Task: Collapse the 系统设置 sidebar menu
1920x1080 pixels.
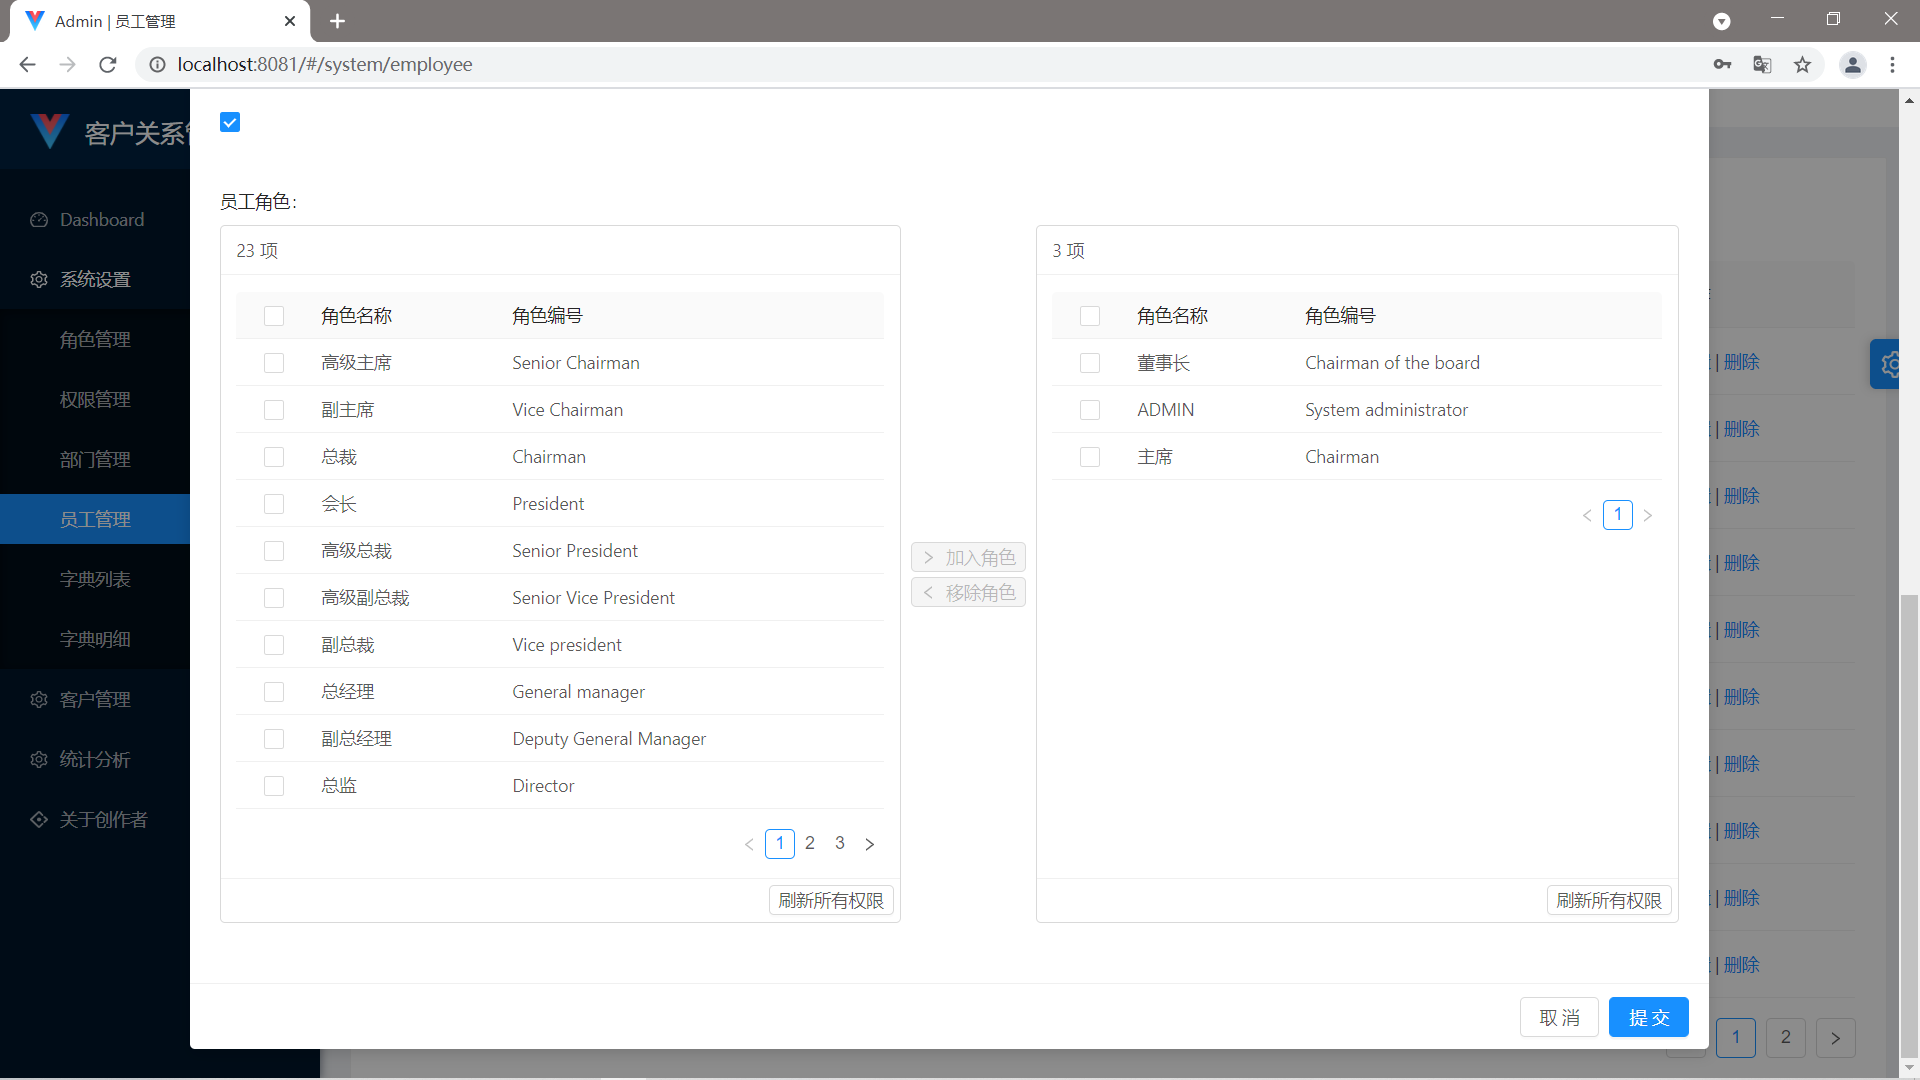Action: tap(95, 280)
